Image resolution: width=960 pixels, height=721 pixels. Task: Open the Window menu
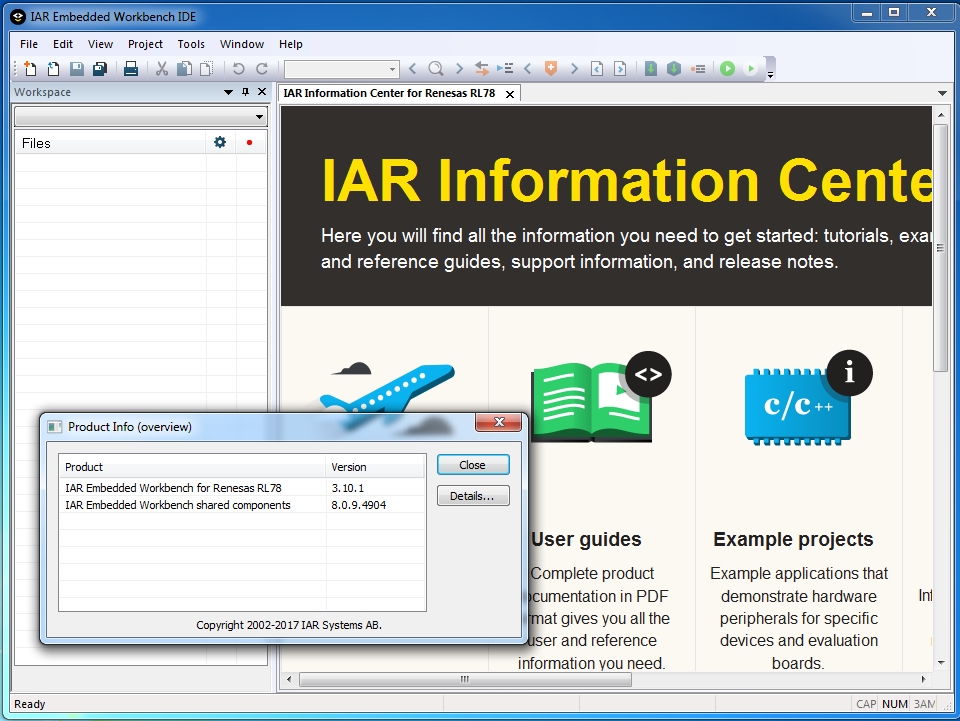tap(242, 44)
